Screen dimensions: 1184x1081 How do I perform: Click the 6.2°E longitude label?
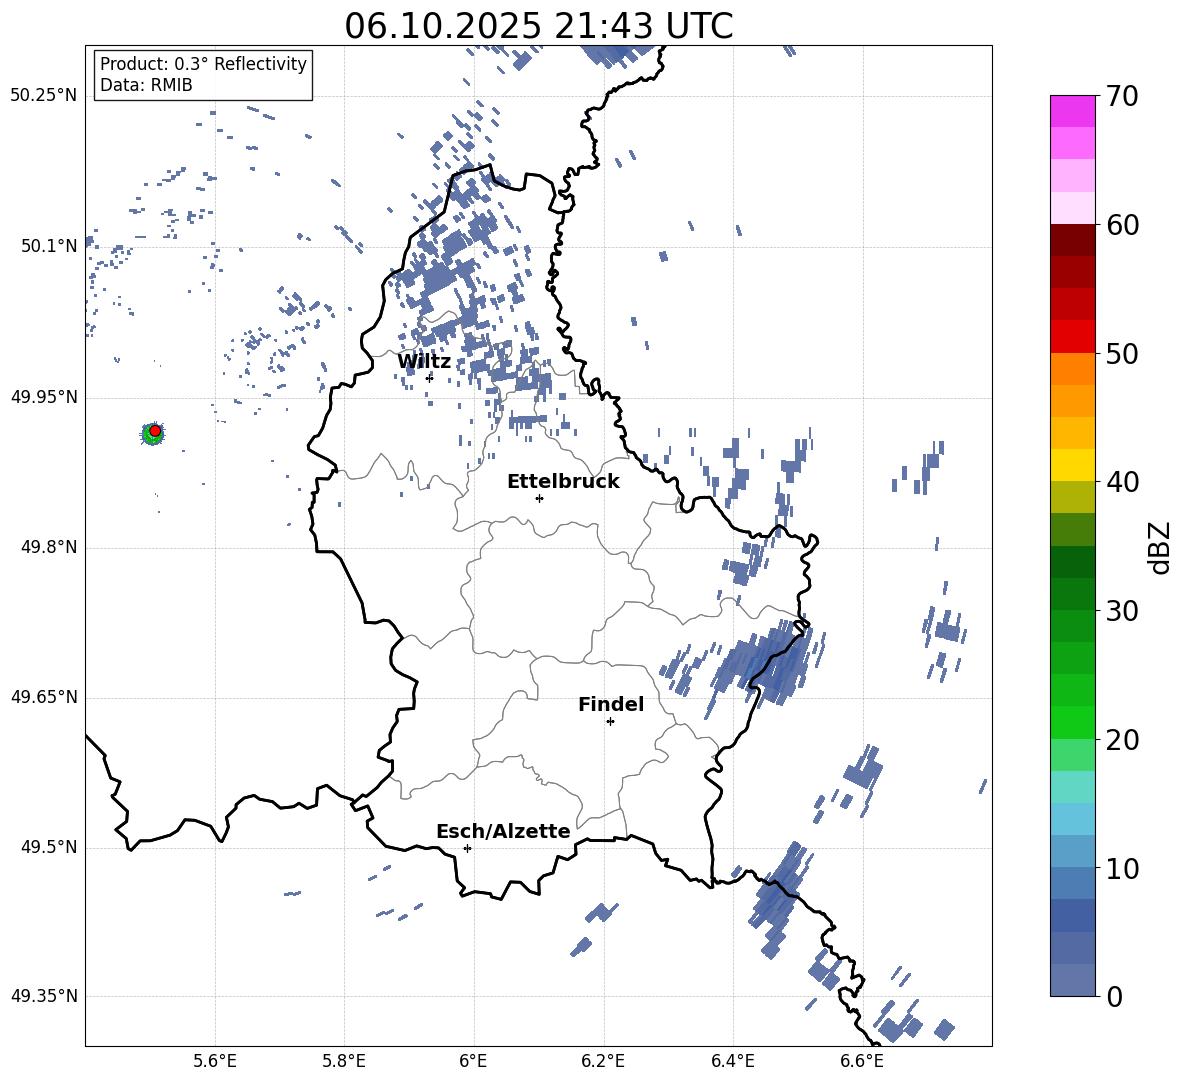pyautogui.click(x=603, y=1061)
